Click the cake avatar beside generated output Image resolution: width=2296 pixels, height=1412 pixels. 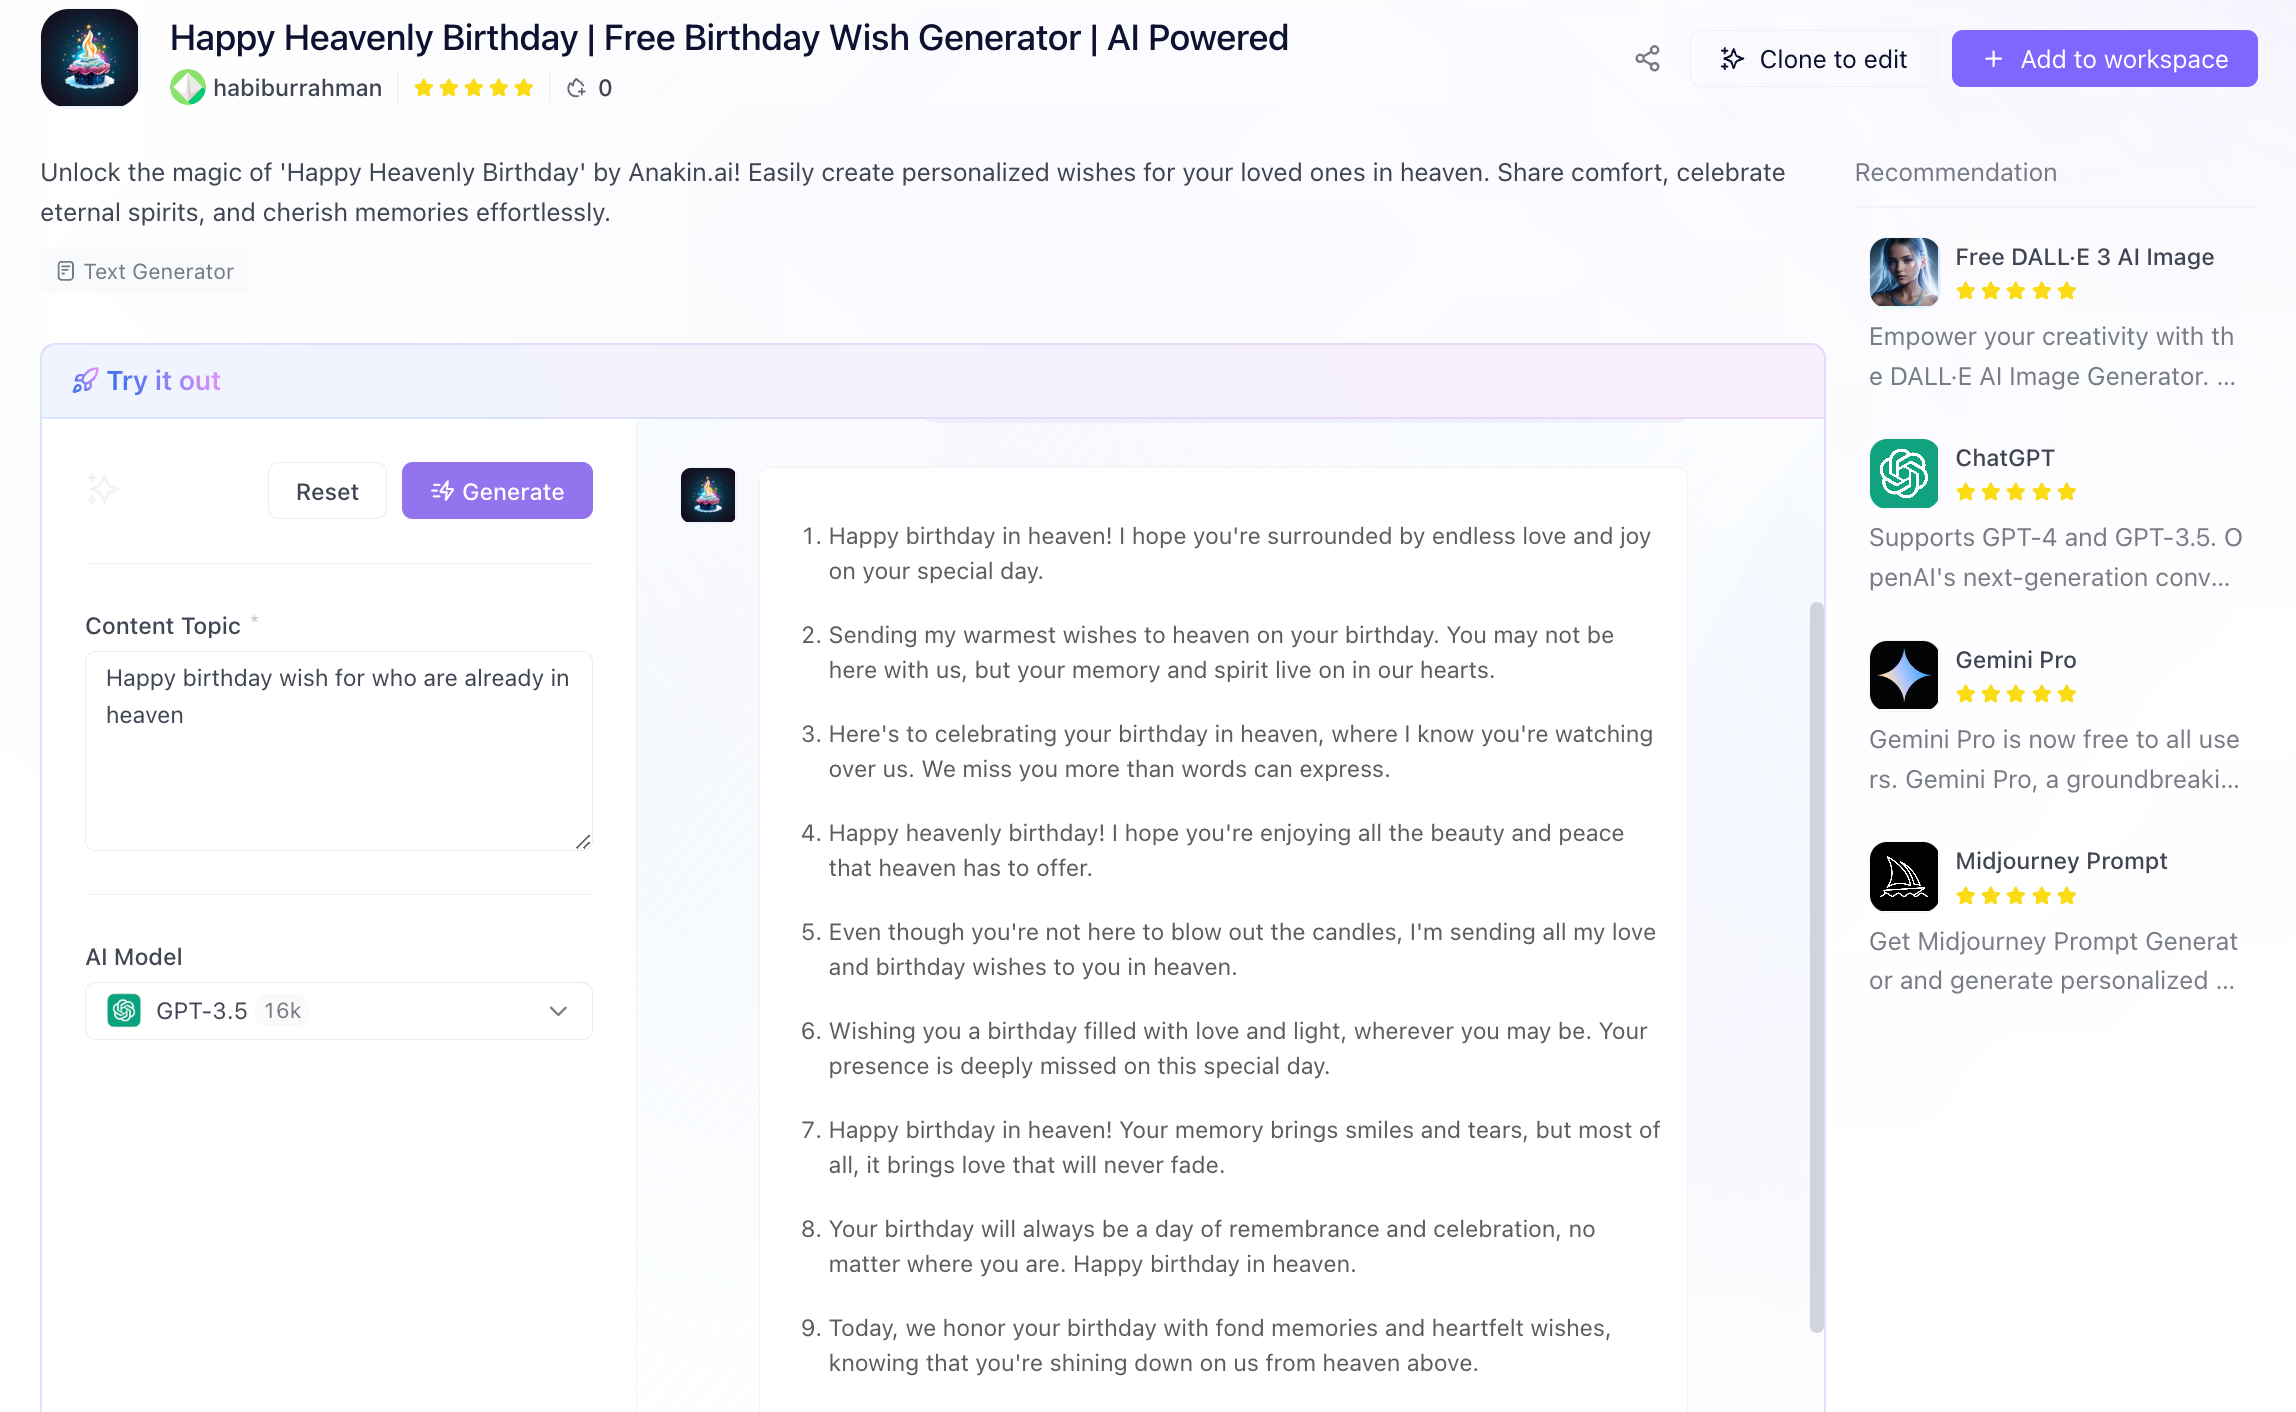point(708,495)
